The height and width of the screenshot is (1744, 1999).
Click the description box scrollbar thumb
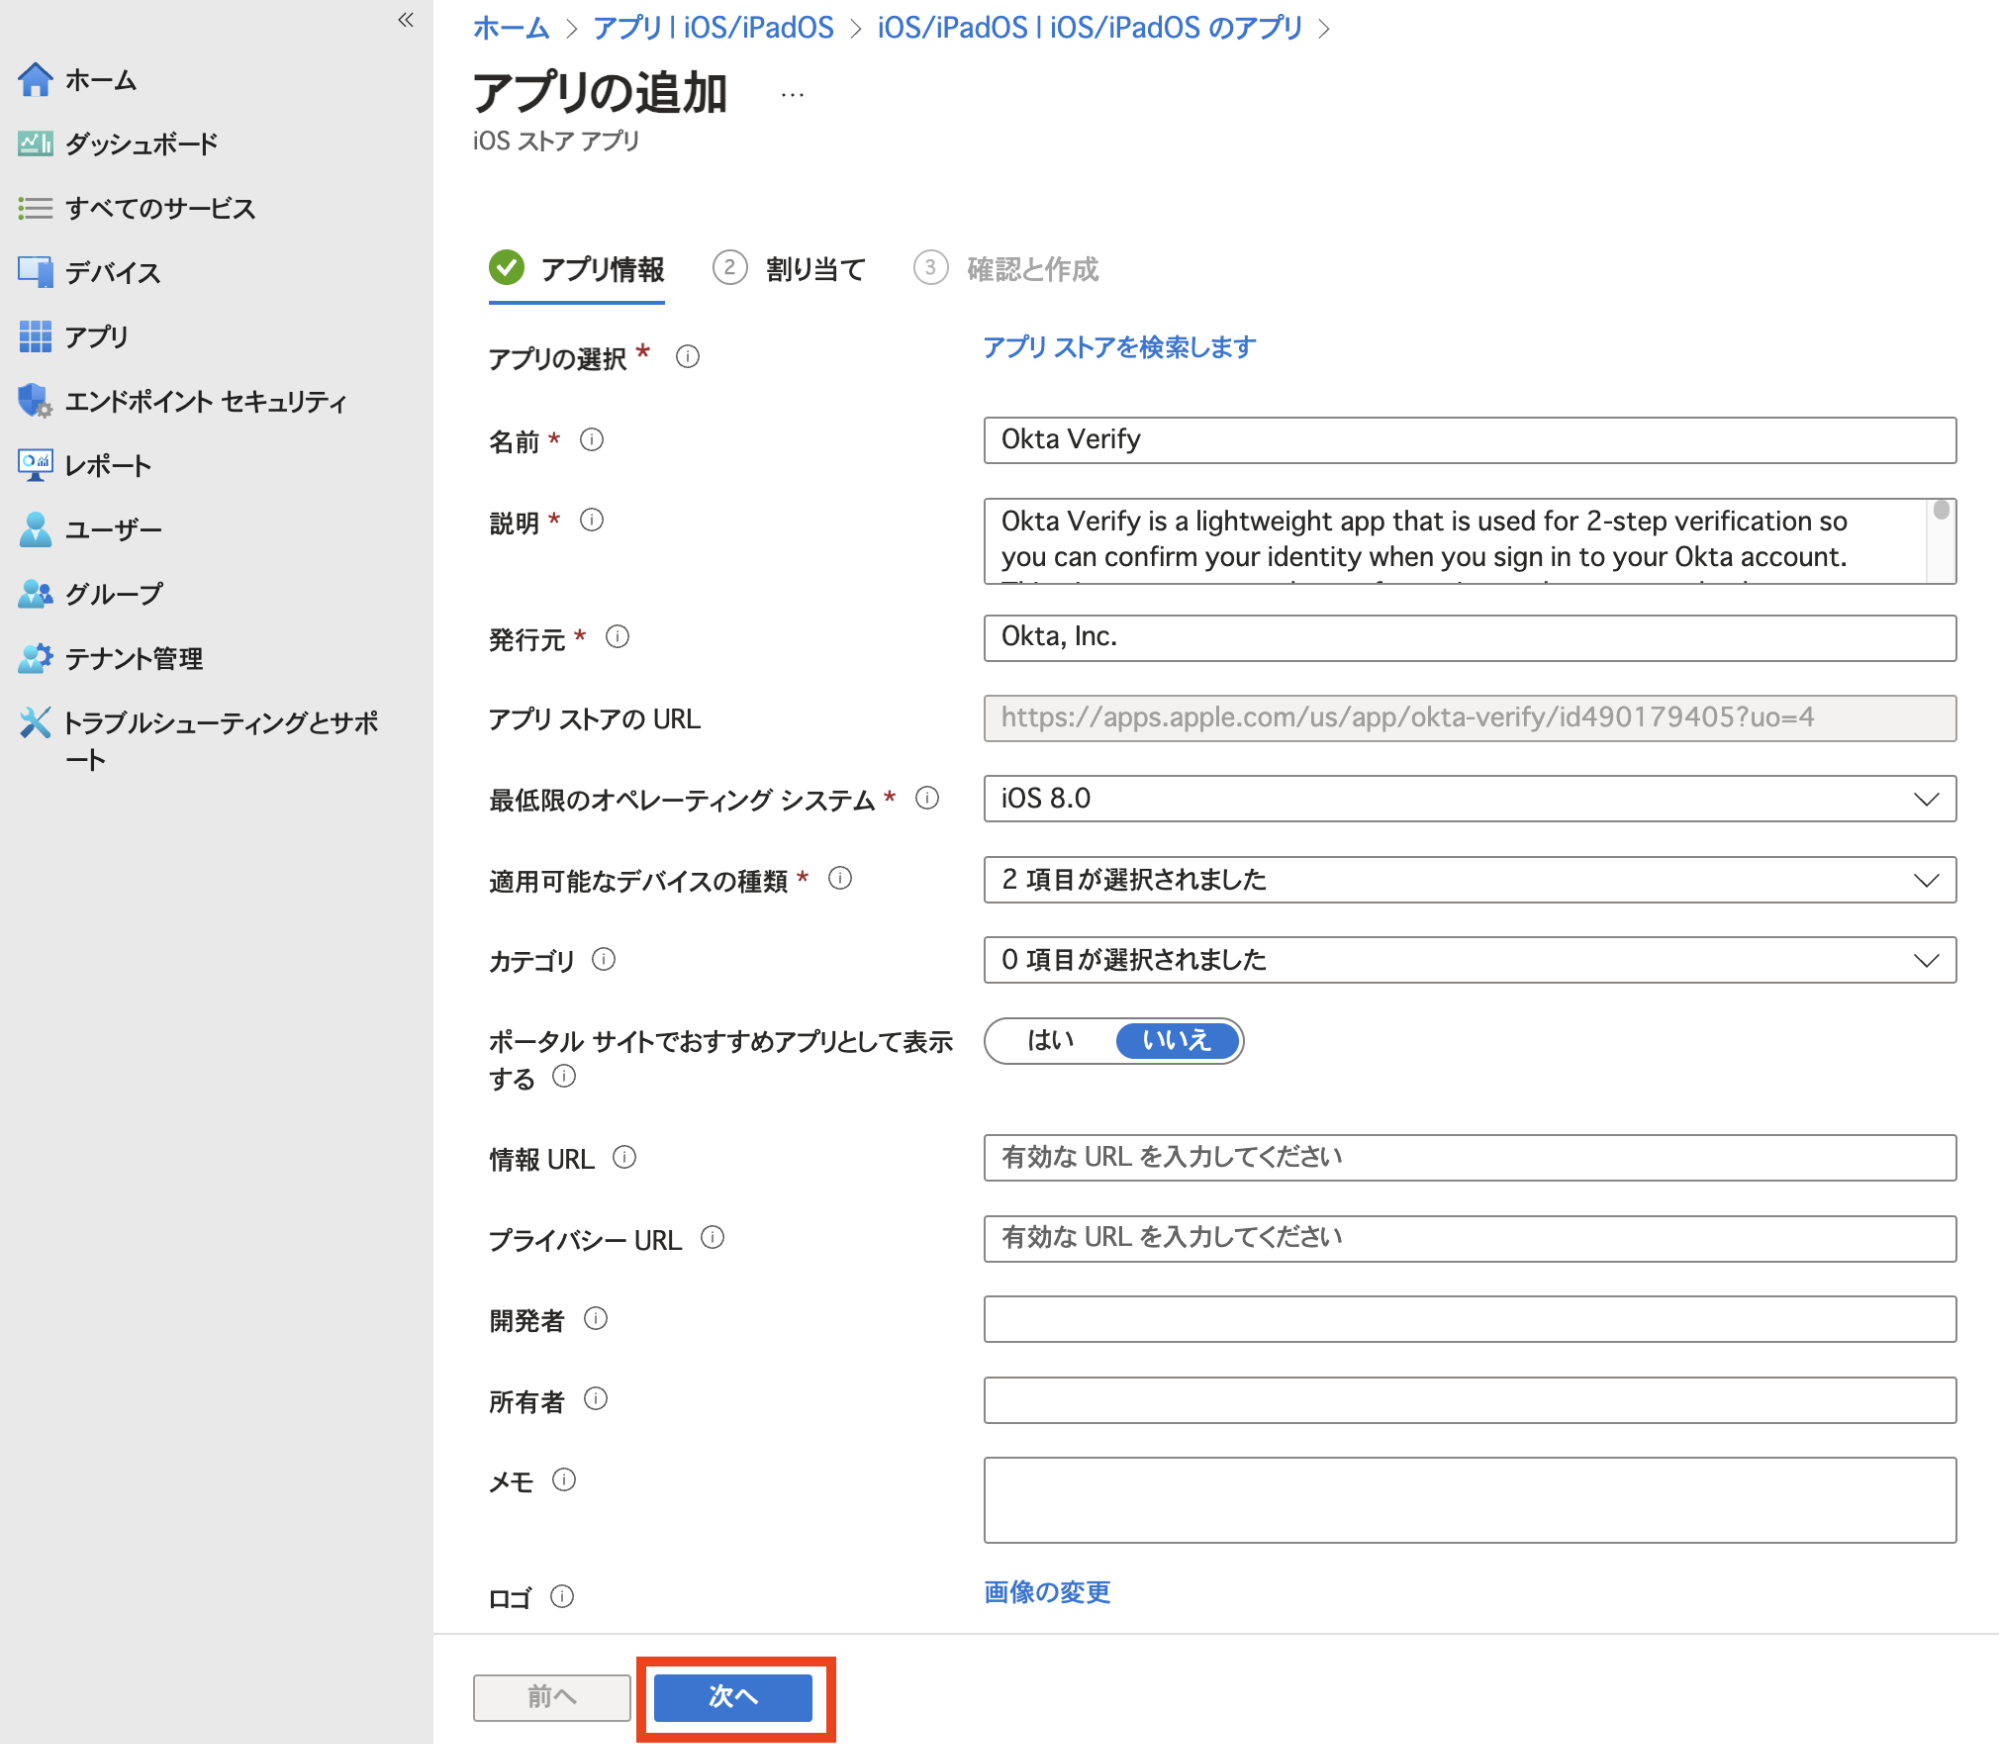click(x=1940, y=510)
